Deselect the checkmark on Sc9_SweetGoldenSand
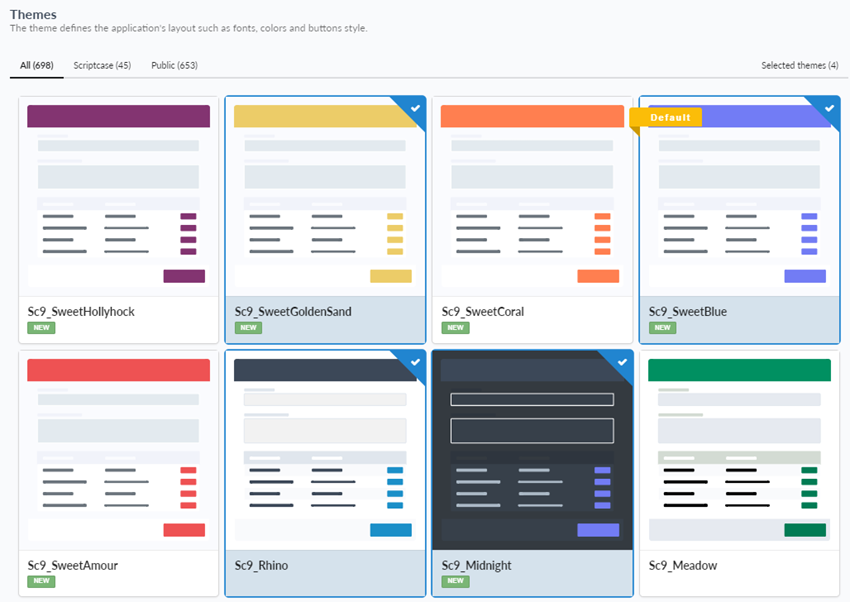The width and height of the screenshot is (850, 602). [414, 109]
